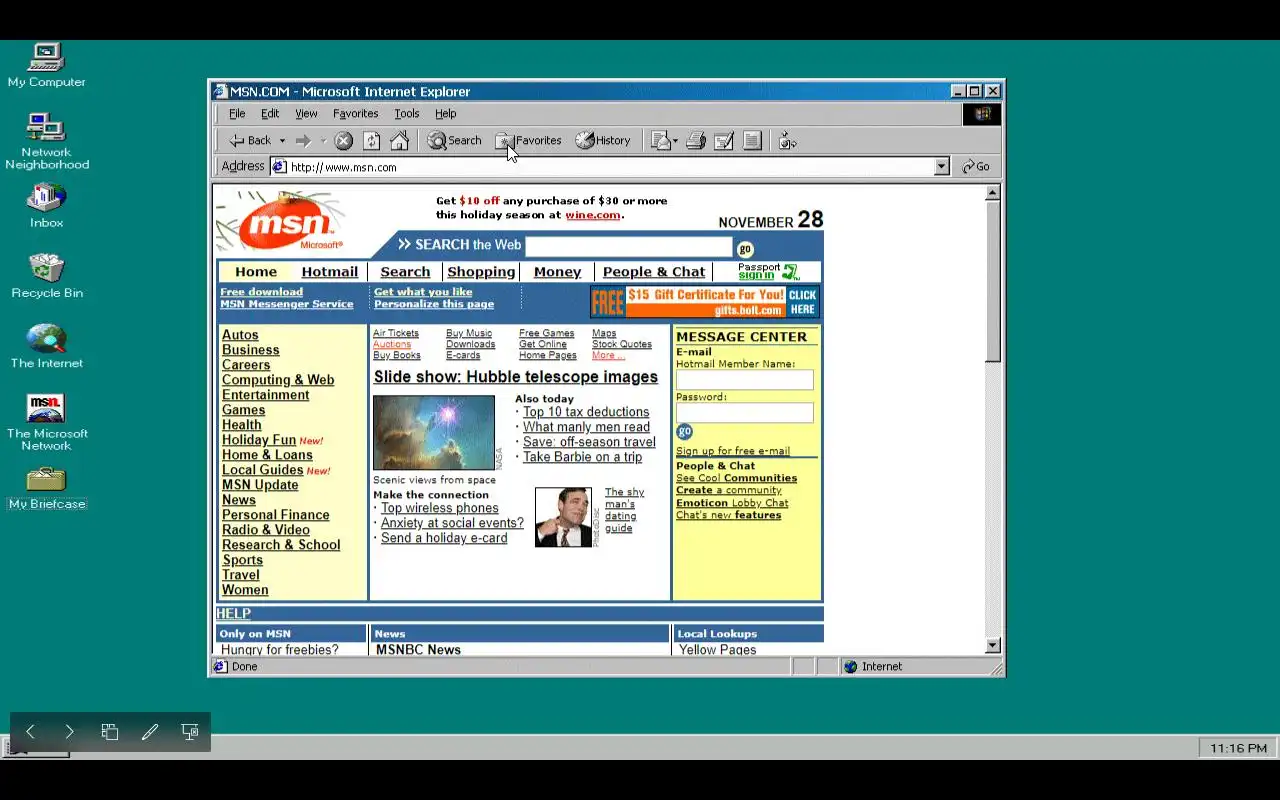Click the Edit page toolbar icon

point(724,141)
